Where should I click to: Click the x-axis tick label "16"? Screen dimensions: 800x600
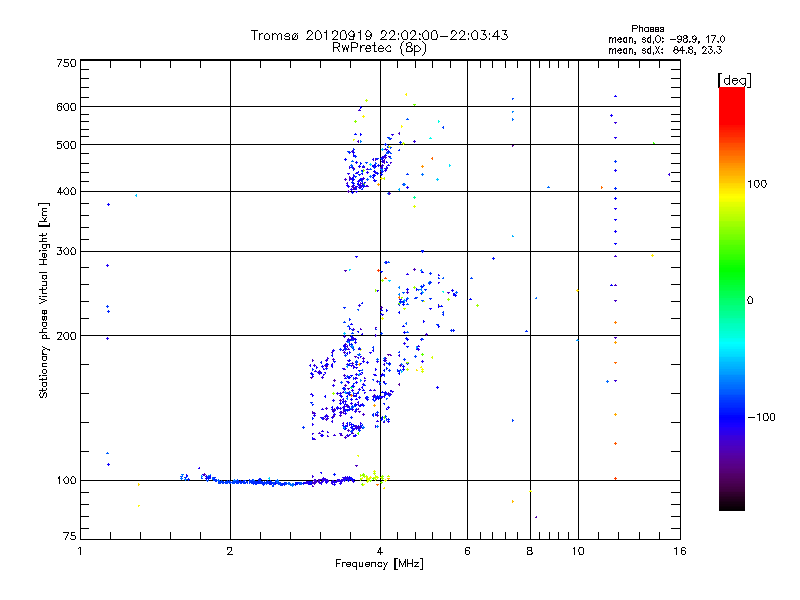(x=680, y=551)
